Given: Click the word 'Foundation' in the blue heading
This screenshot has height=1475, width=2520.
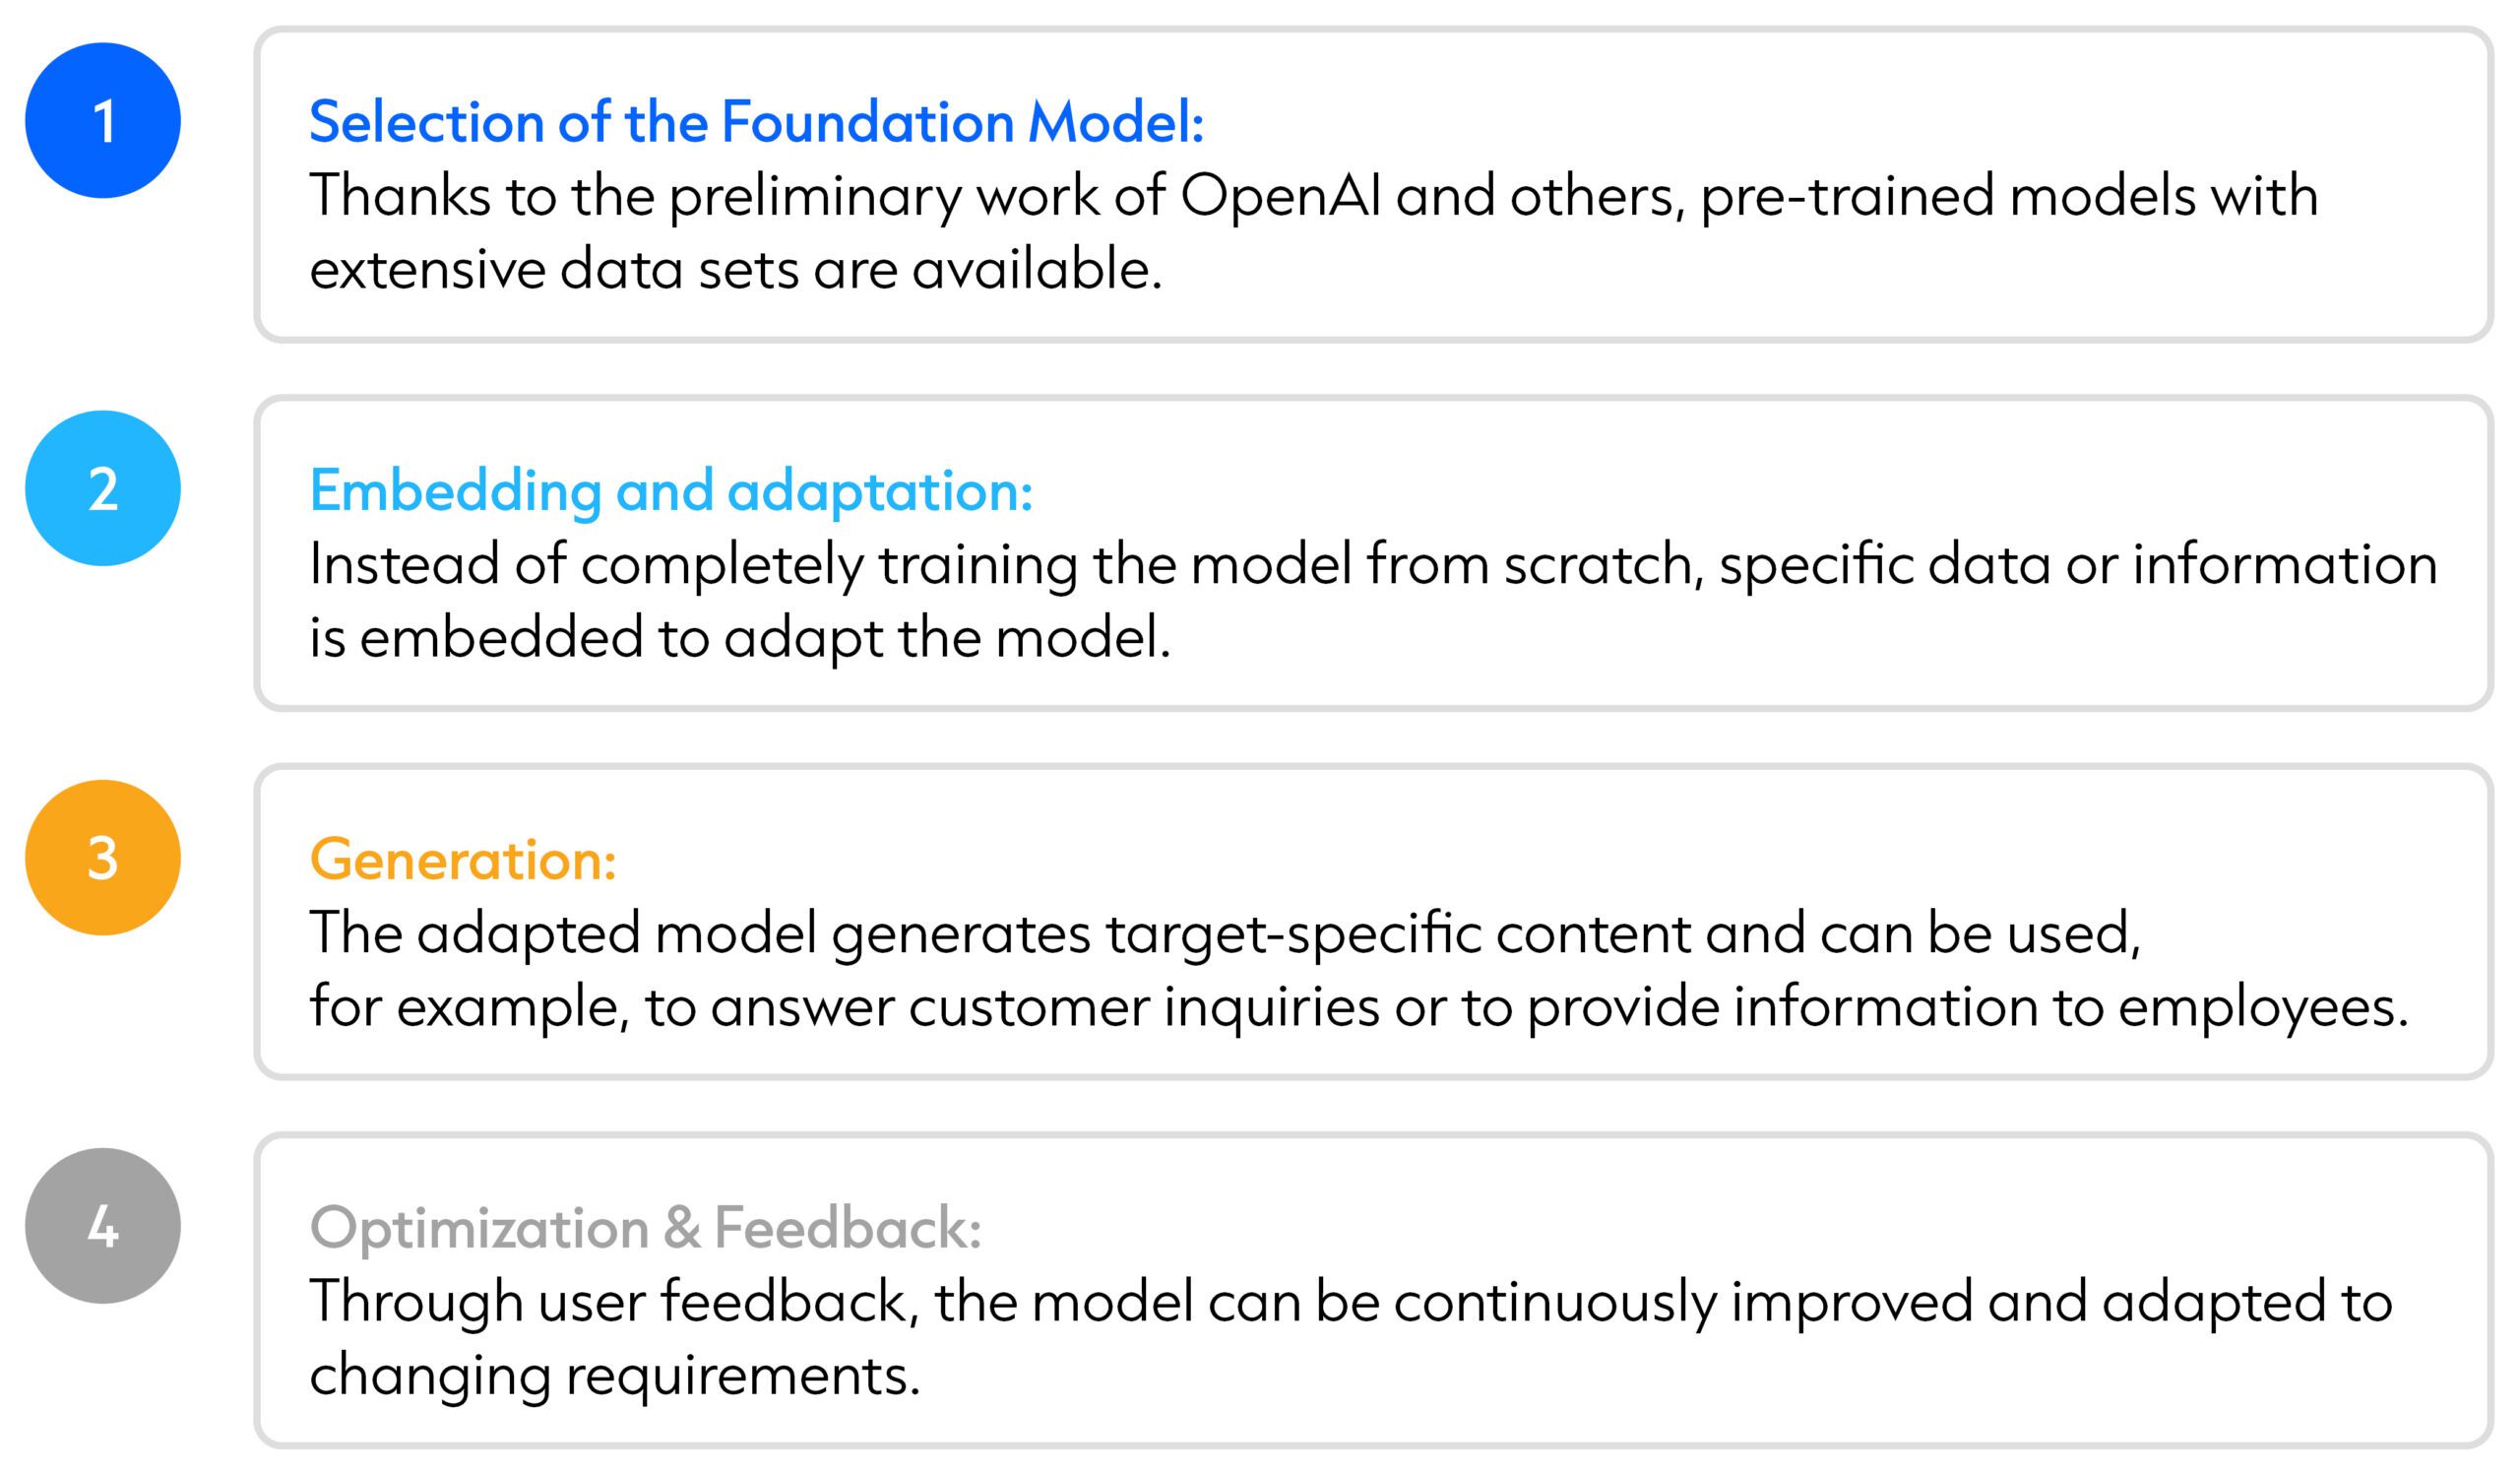Looking at the screenshot, I should 867,122.
